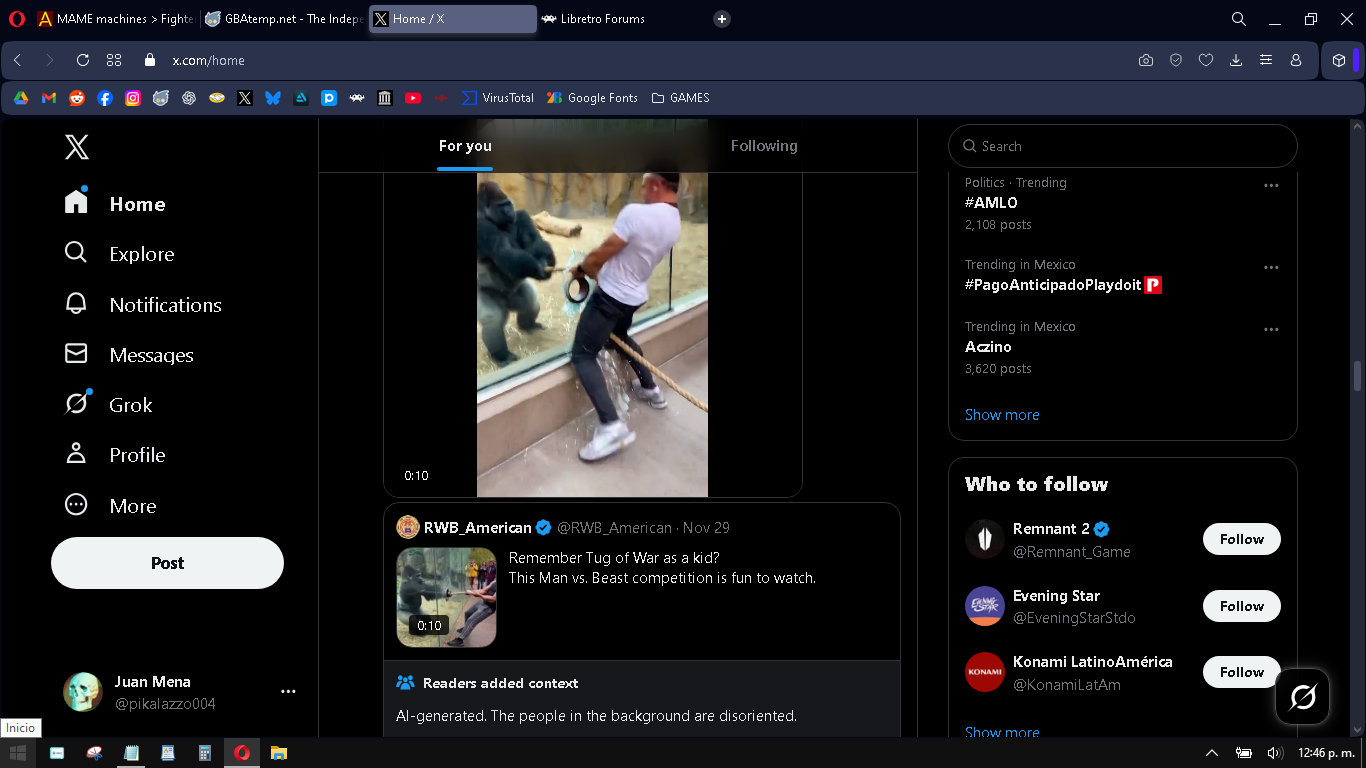Screen dimensions: 1366x768
Task: Open the Opera extensions cube icon
Action: [x=1339, y=60]
